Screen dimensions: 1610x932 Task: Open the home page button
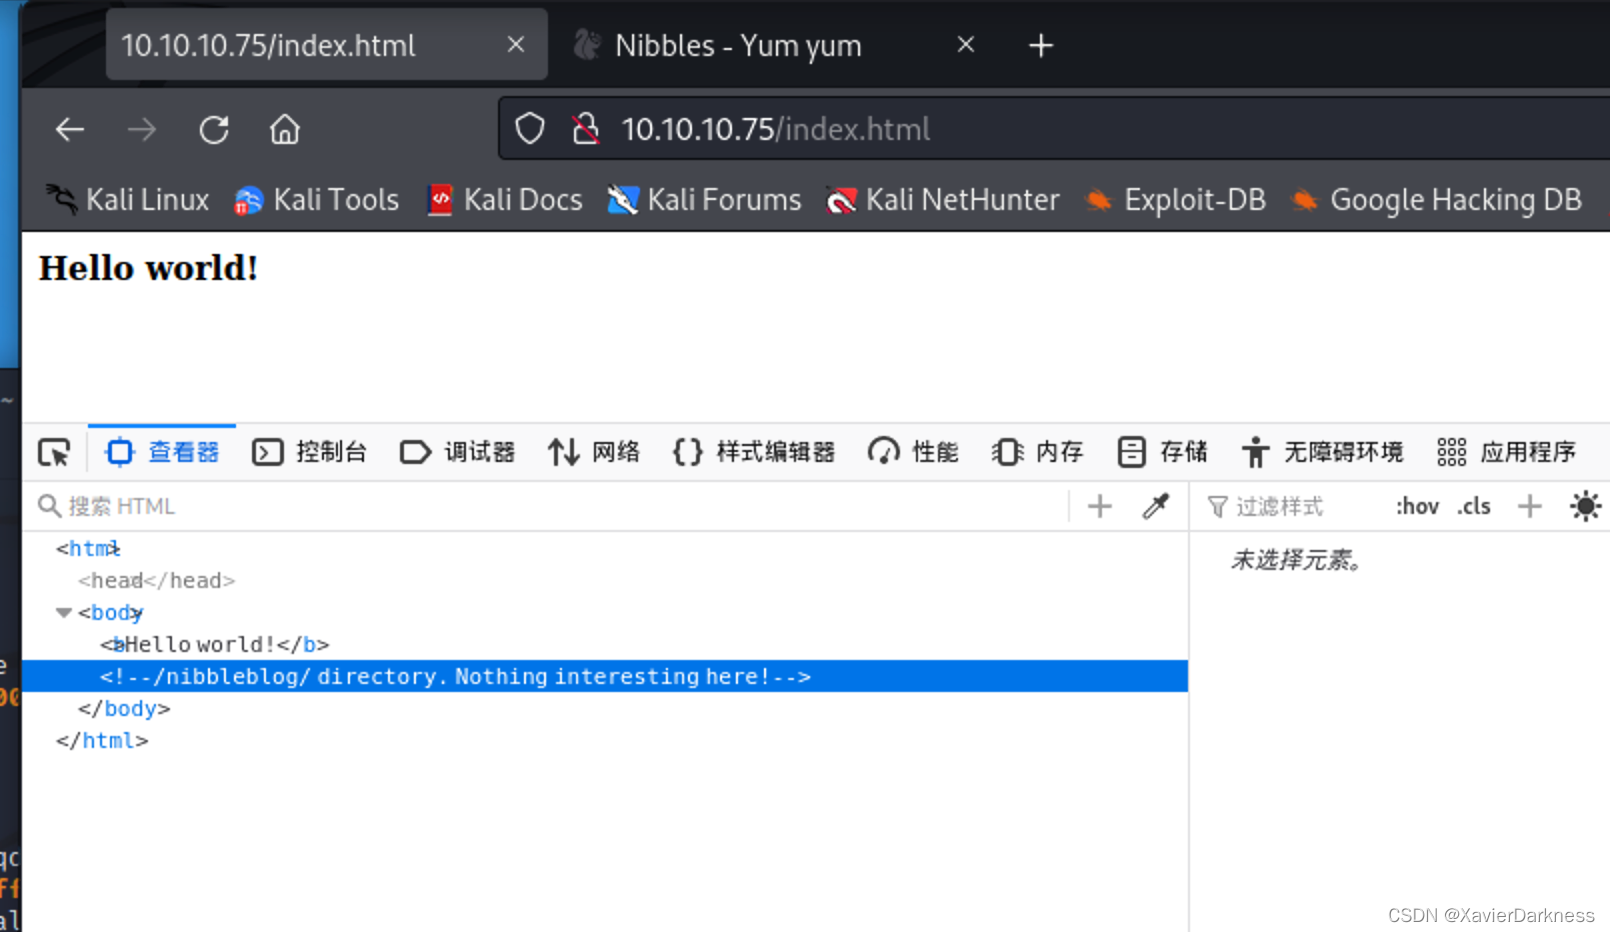pyautogui.click(x=285, y=129)
